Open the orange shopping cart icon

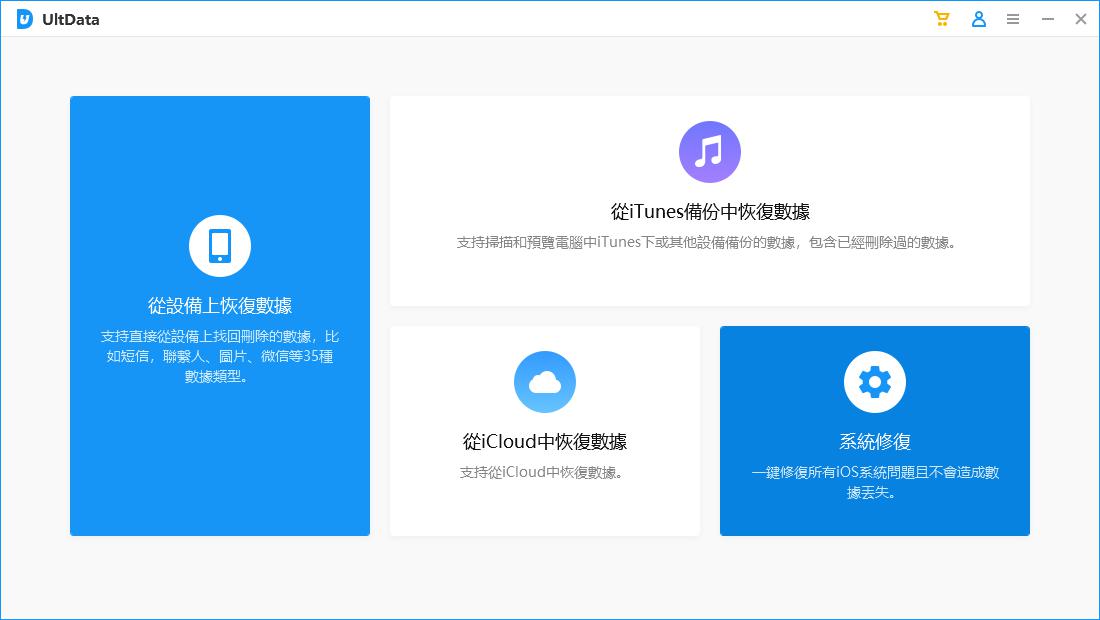pyautogui.click(x=941, y=18)
